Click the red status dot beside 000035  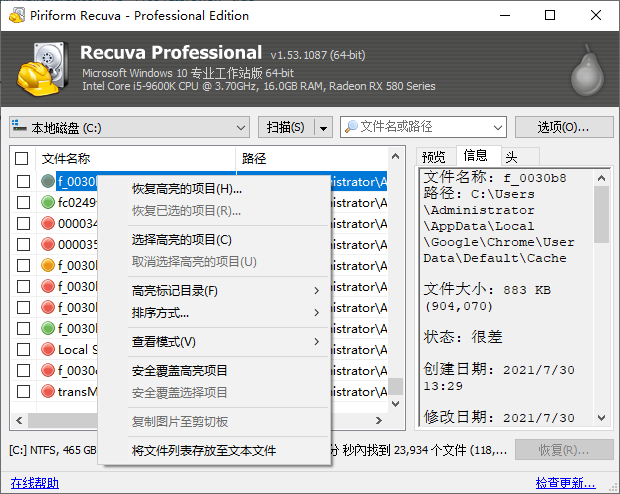(48, 244)
